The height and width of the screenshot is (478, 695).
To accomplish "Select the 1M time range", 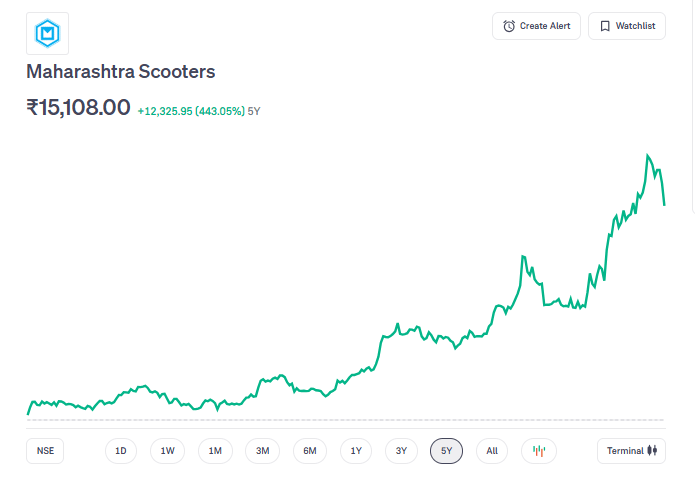I will 215,451.
